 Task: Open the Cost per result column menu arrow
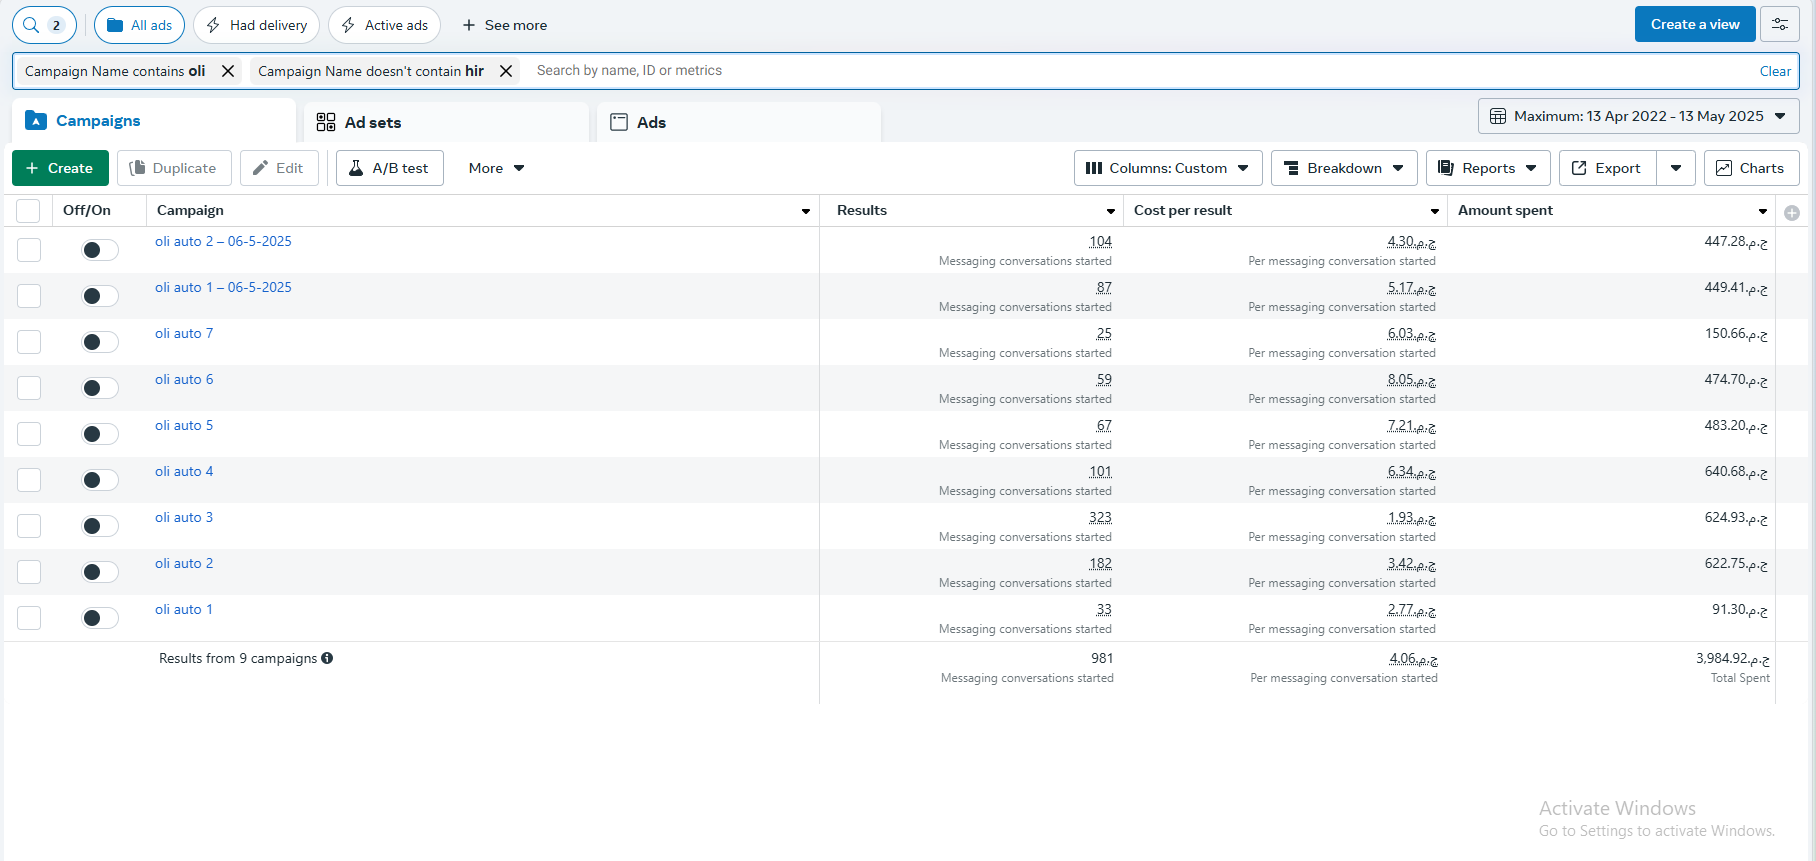click(x=1435, y=211)
